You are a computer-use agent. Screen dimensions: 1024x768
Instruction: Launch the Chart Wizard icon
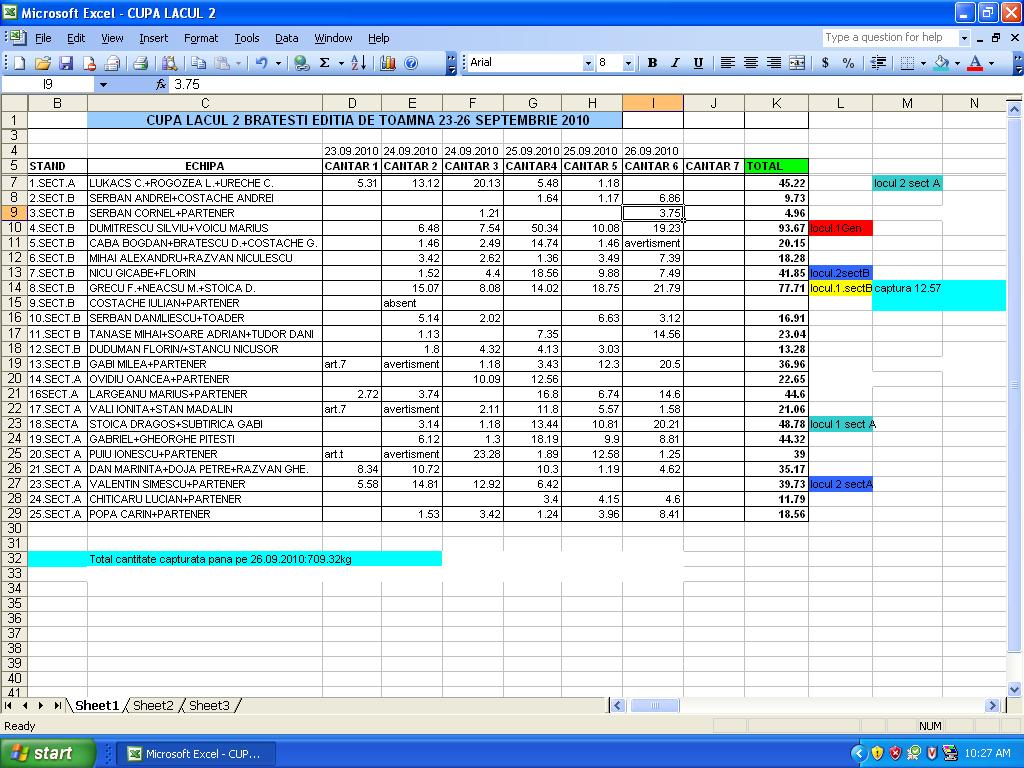click(x=387, y=63)
